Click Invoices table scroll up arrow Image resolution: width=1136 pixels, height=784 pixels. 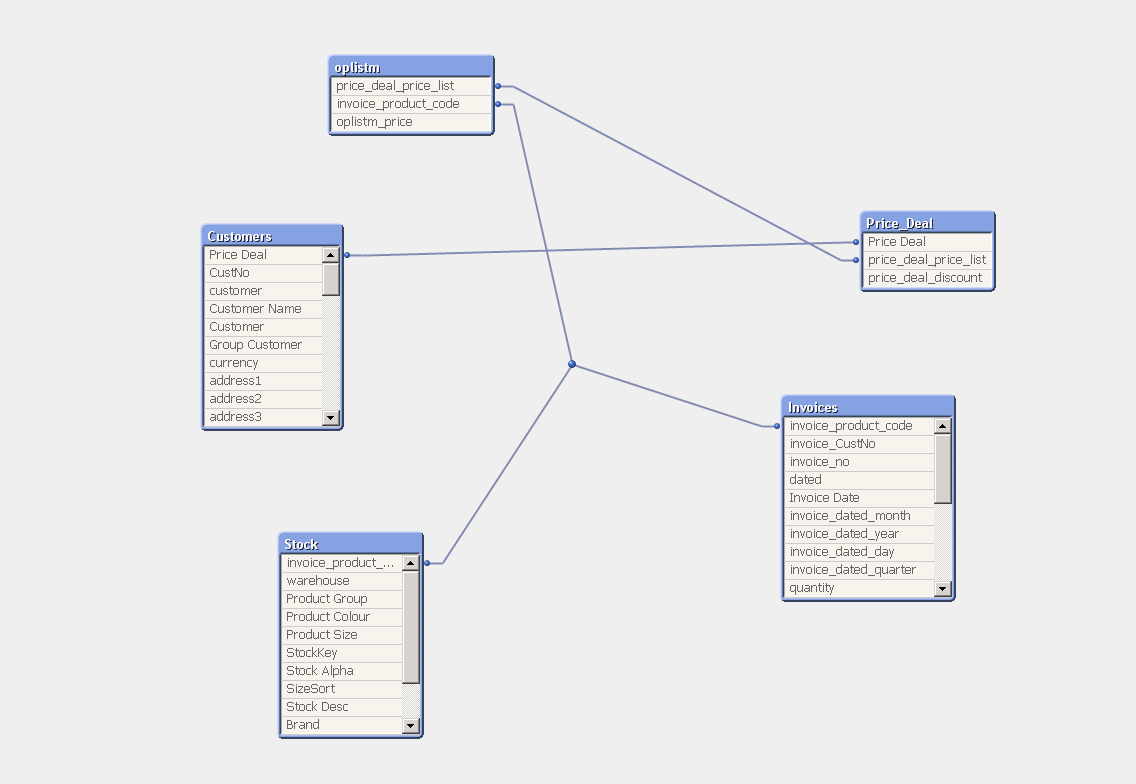pos(943,425)
